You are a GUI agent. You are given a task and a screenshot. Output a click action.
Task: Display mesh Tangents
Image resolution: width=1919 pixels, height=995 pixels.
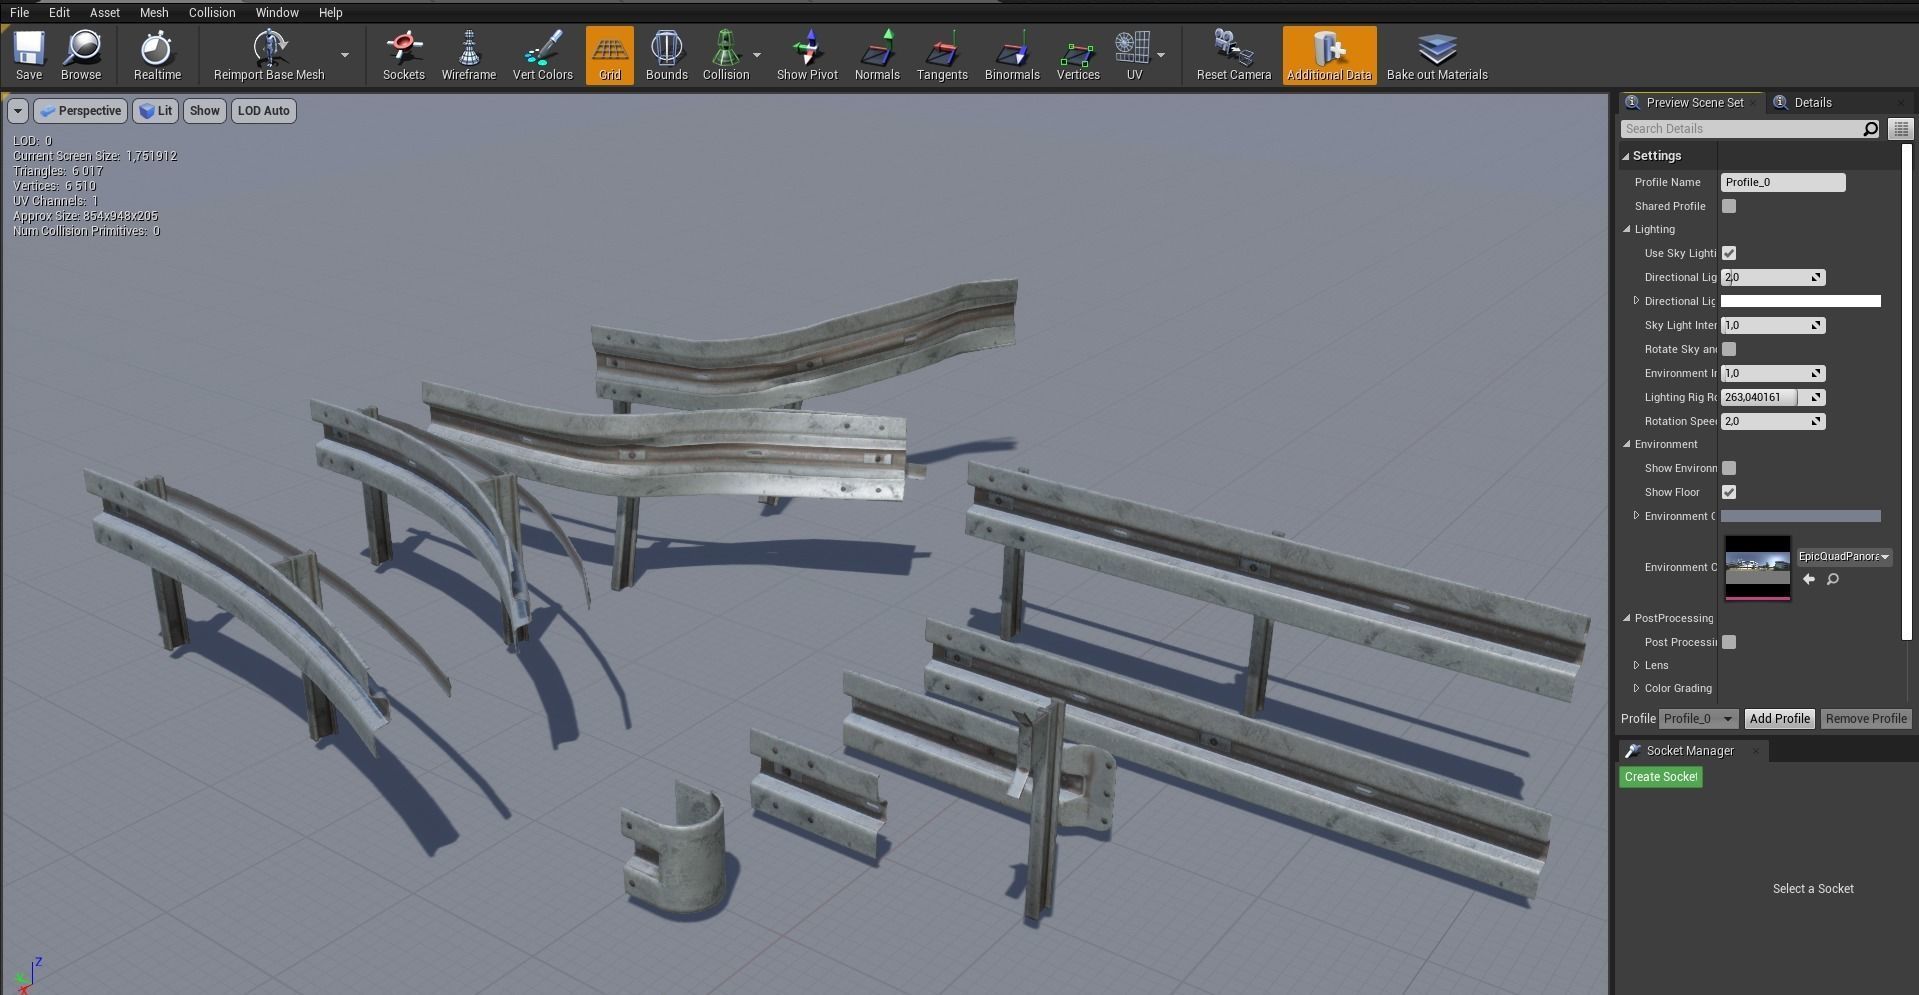(x=942, y=56)
